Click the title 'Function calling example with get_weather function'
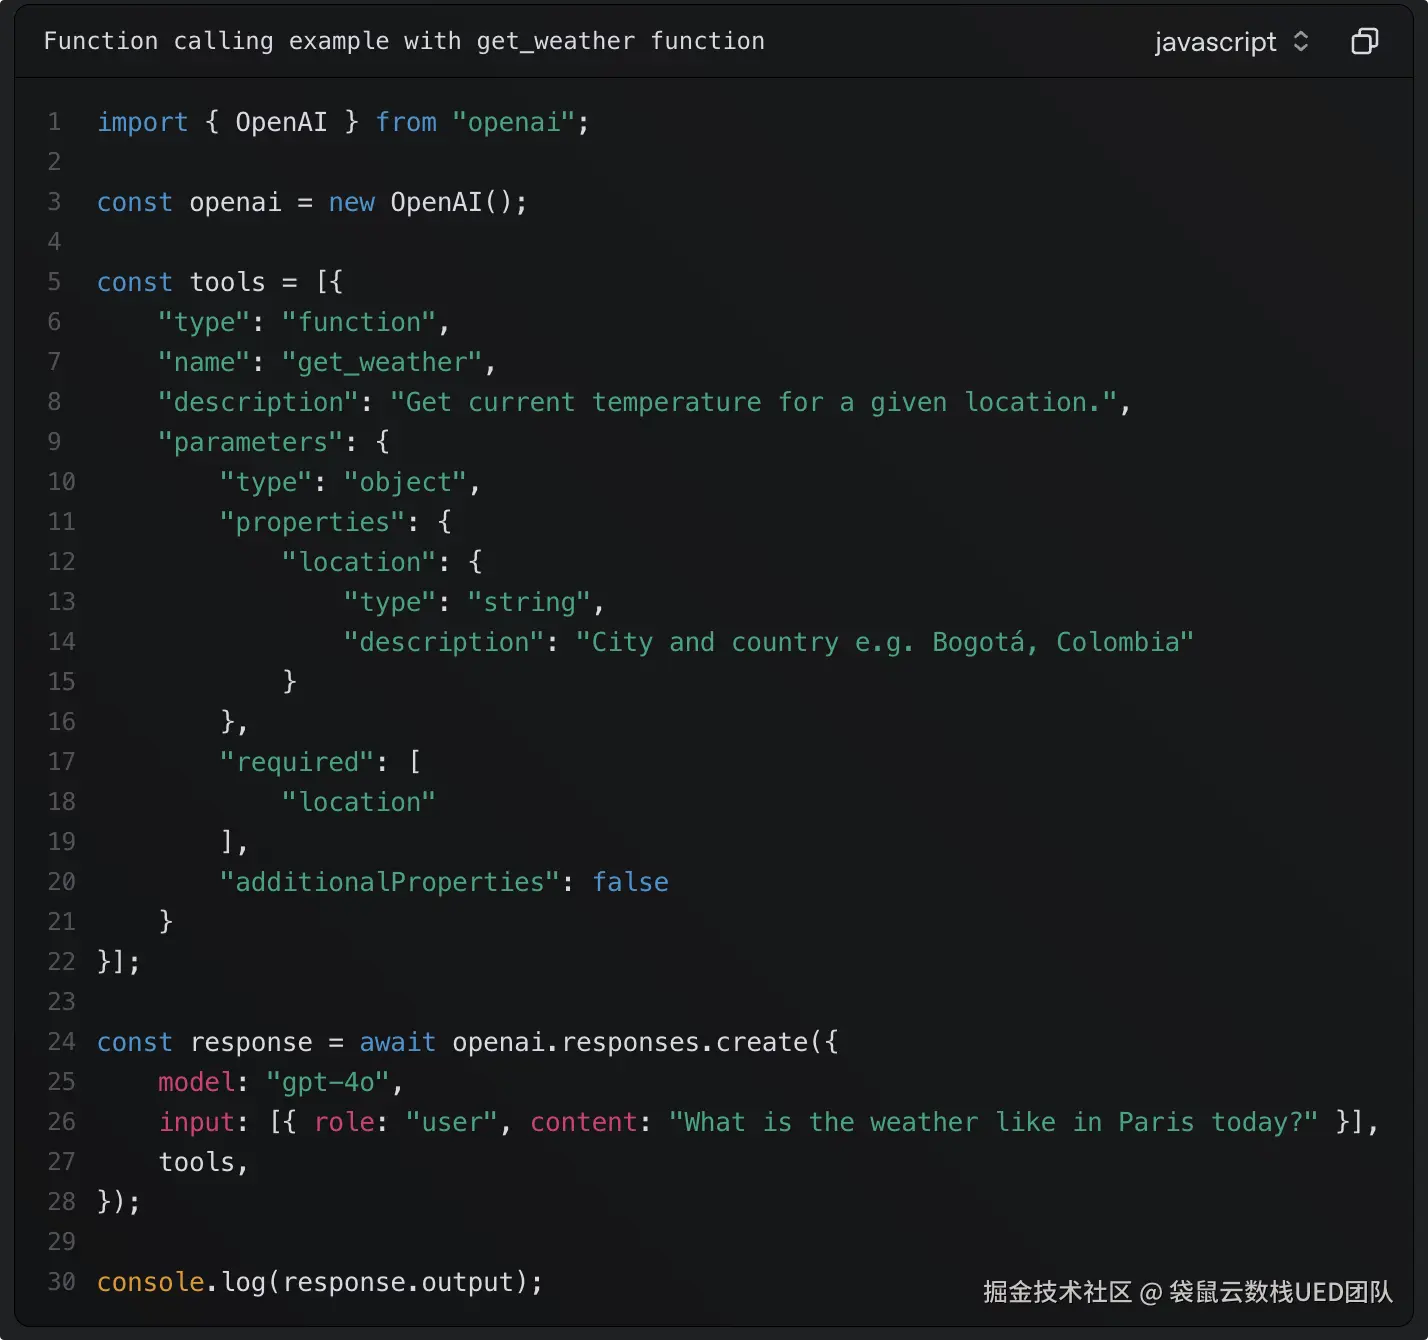Viewport: 1428px width, 1340px height. [404, 41]
